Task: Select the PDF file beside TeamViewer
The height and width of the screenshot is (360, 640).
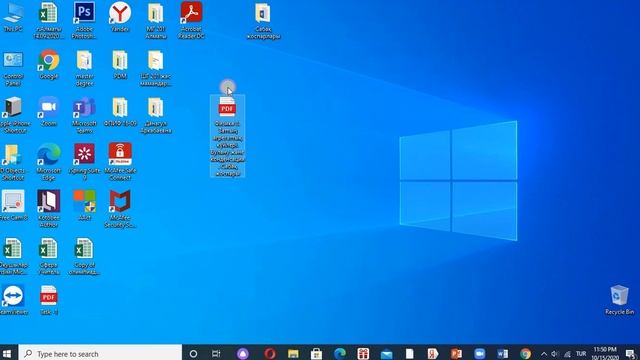Action: click(49, 300)
